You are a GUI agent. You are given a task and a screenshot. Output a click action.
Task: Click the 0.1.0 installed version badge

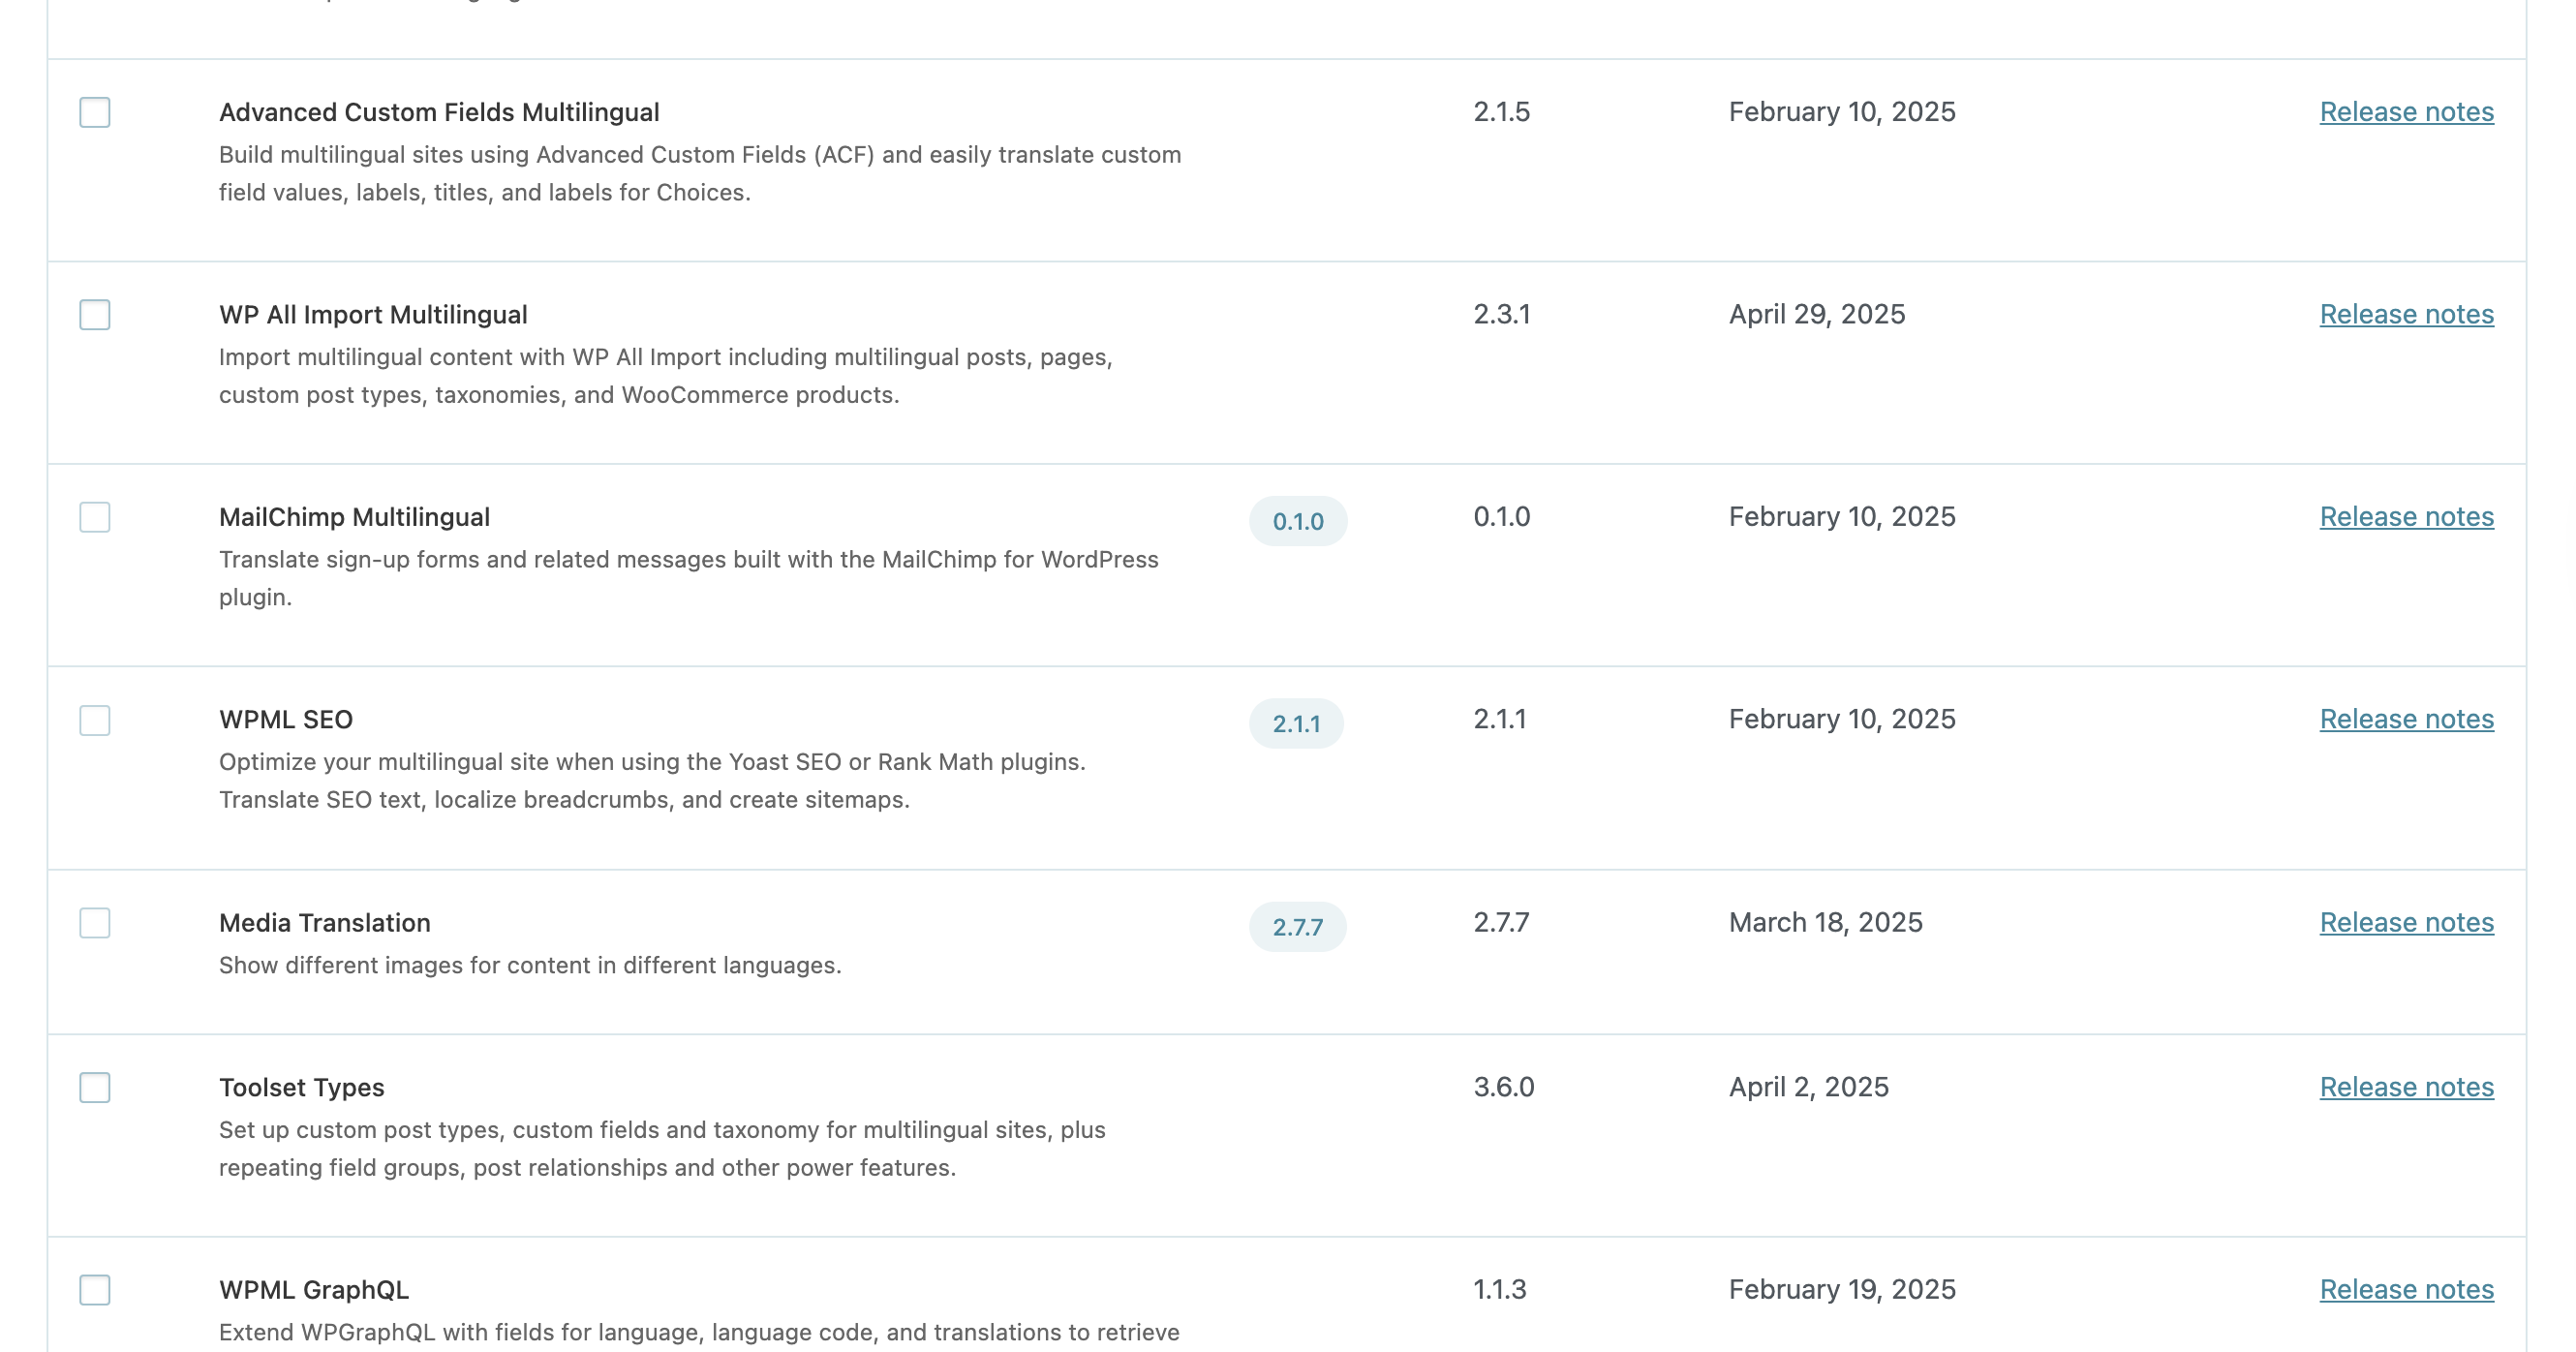[x=1298, y=521]
